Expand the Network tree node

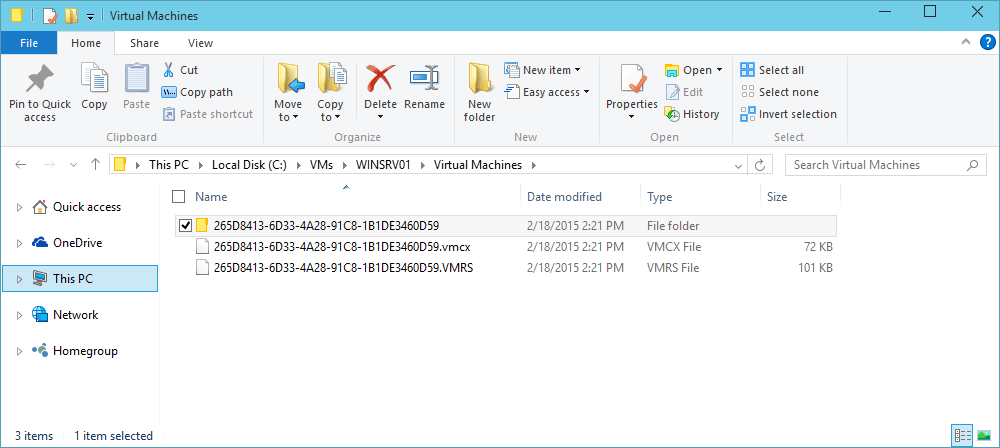(x=19, y=315)
